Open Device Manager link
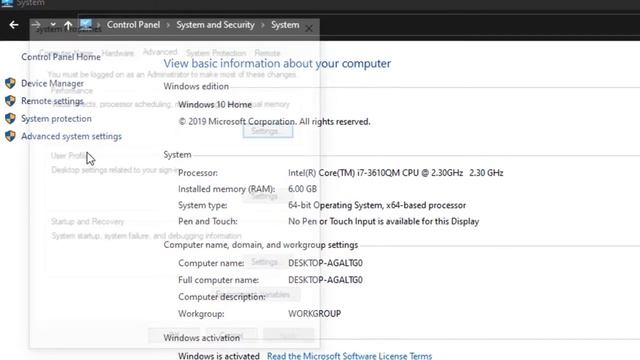The width and height of the screenshot is (640, 360). [52, 83]
